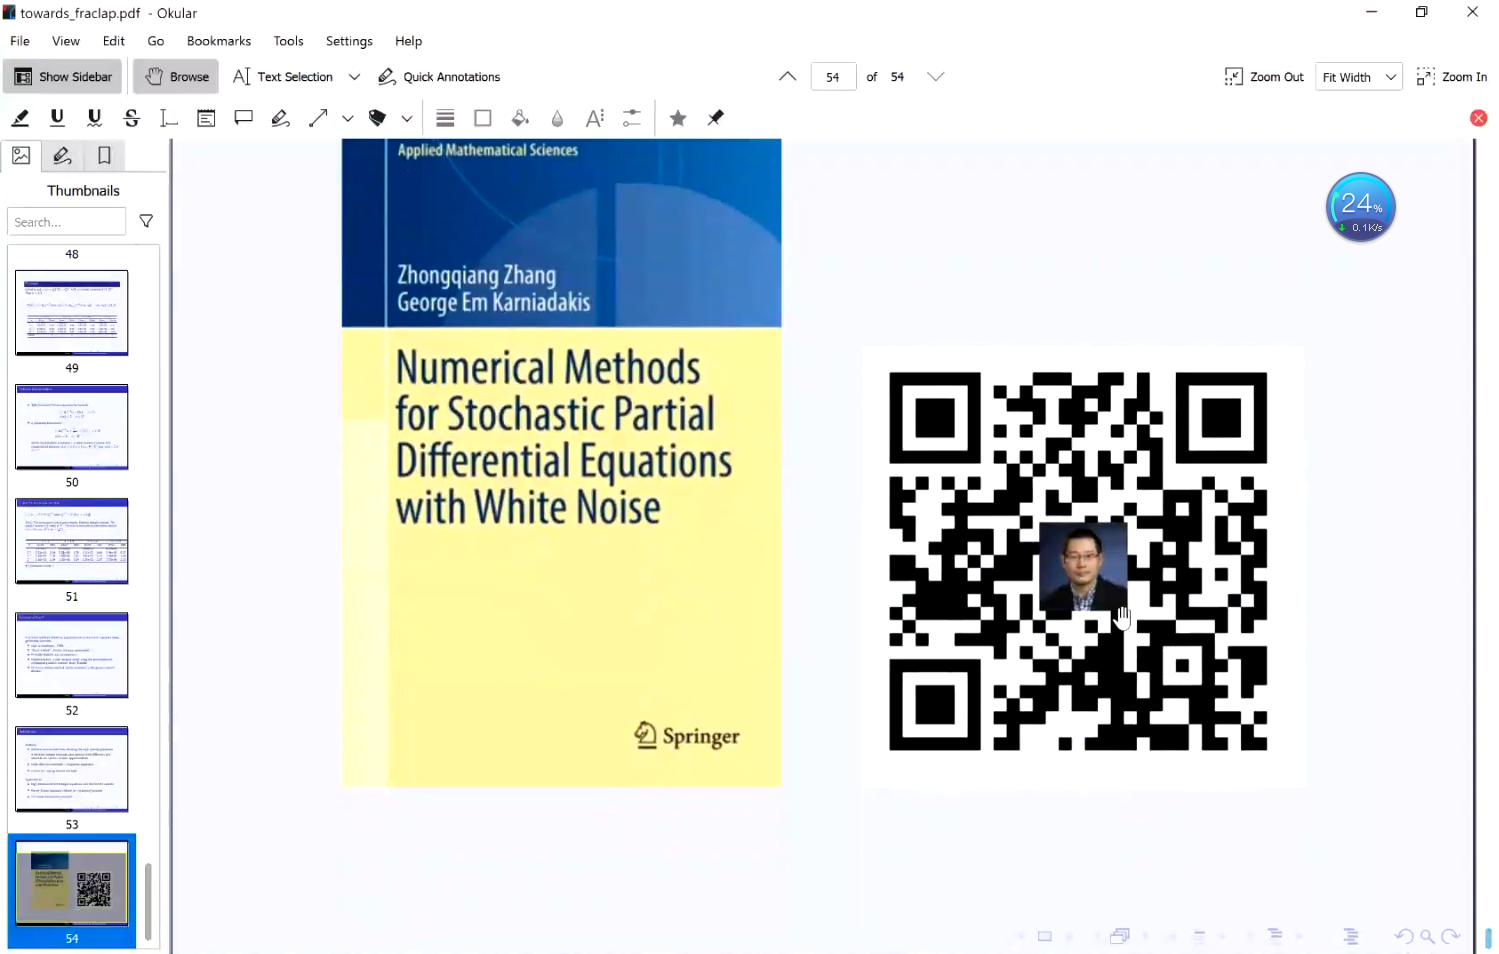Screen dimensions: 1499x954
Task: Open Quick Annotations
Action: [439, 77]
